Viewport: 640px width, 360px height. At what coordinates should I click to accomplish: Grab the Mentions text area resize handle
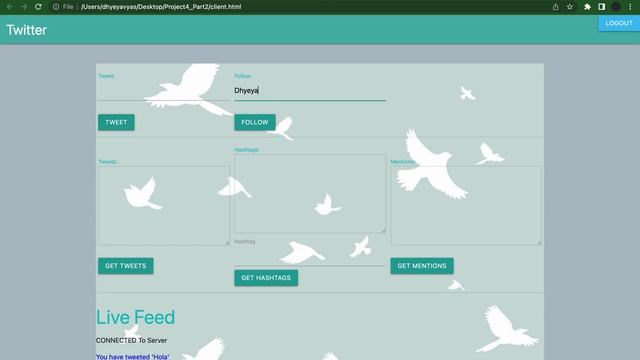point(540,243)
